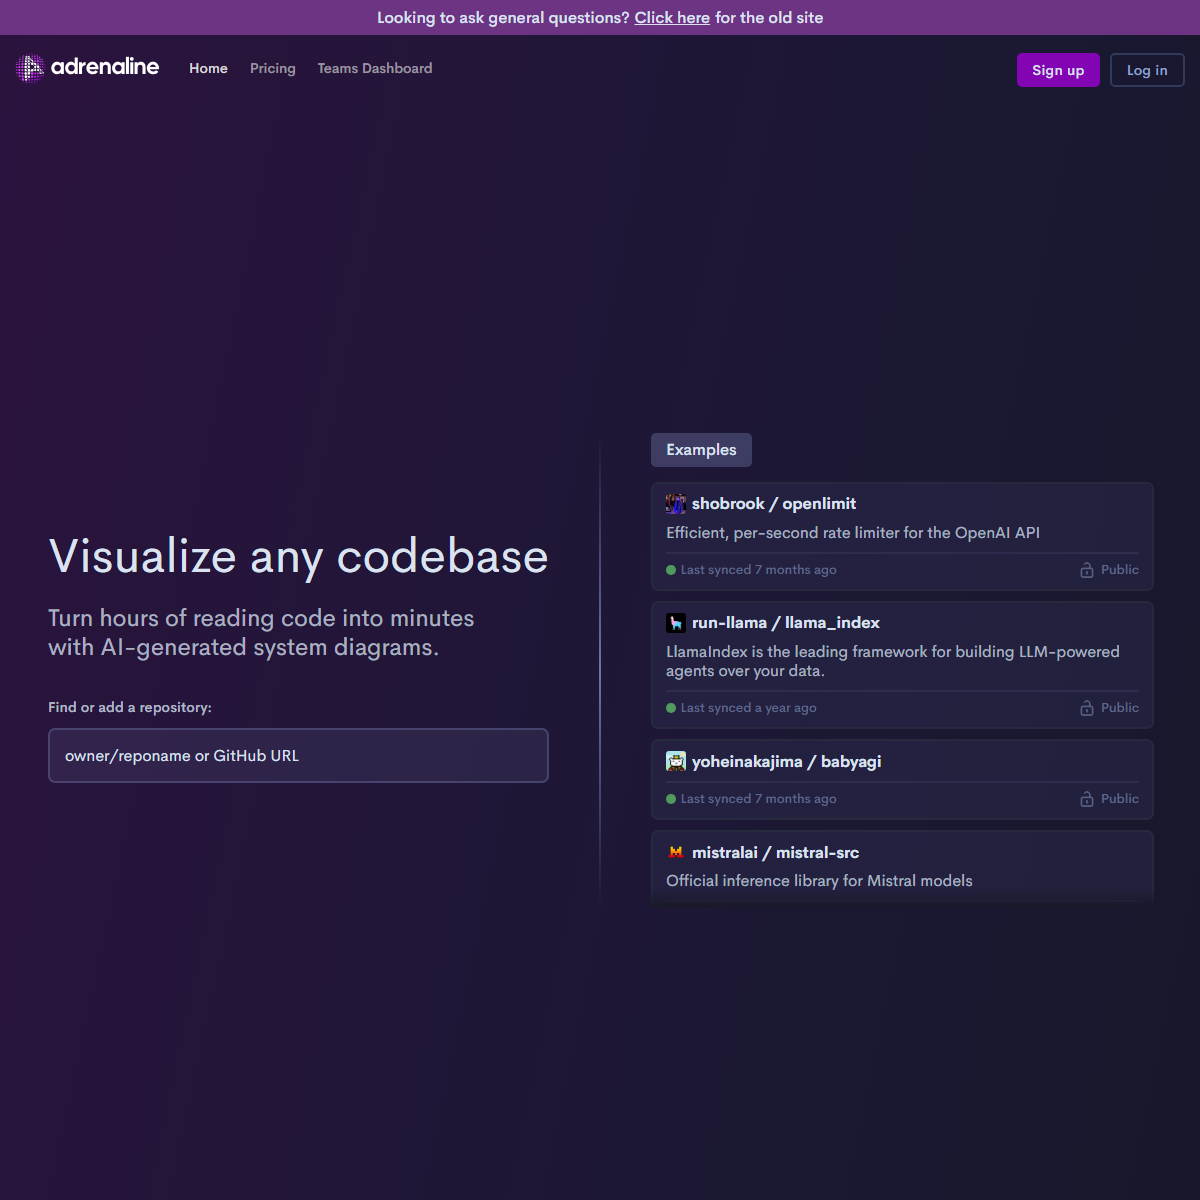The height and width of the screenshot is (1200, 1200).
Task: Open the Home nav item
Action: click(208, 68)
